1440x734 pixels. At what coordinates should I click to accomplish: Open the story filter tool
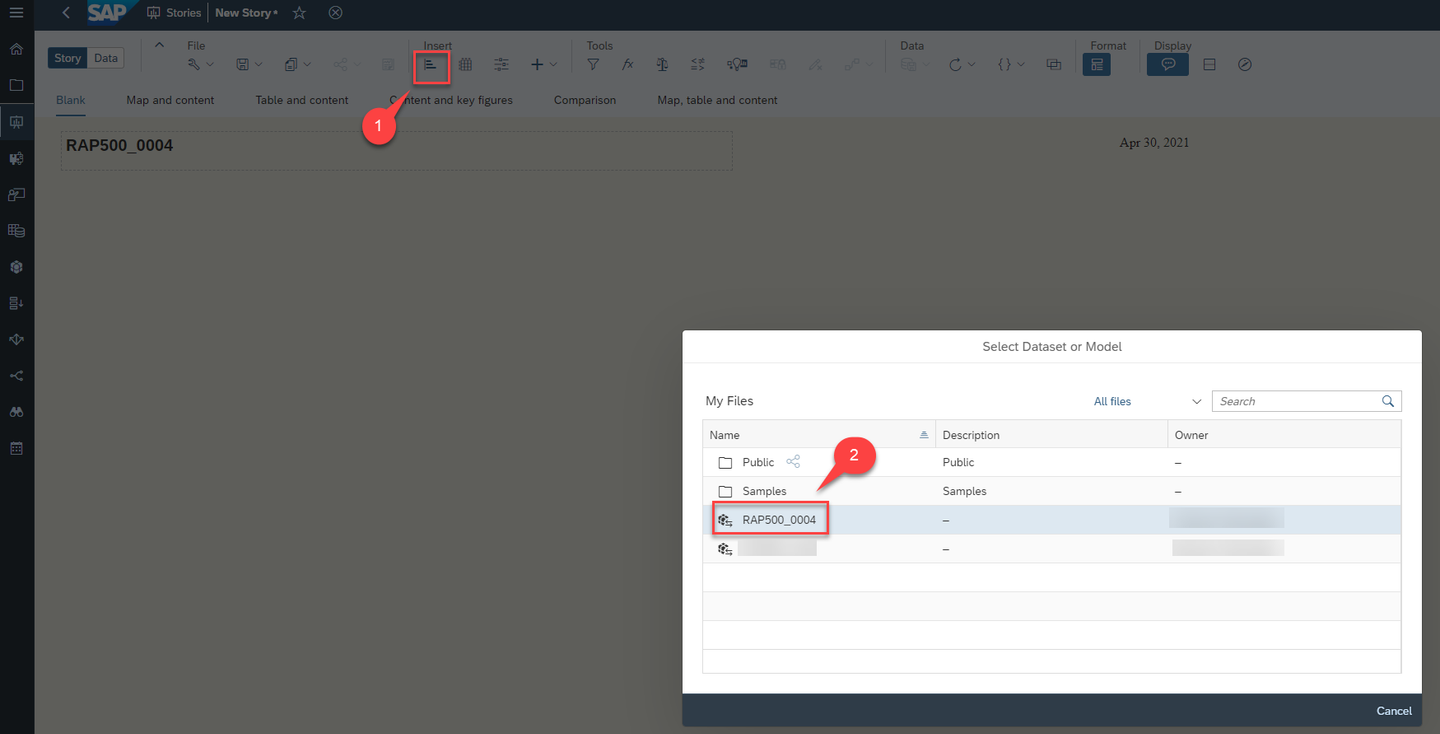click(593, 65)
